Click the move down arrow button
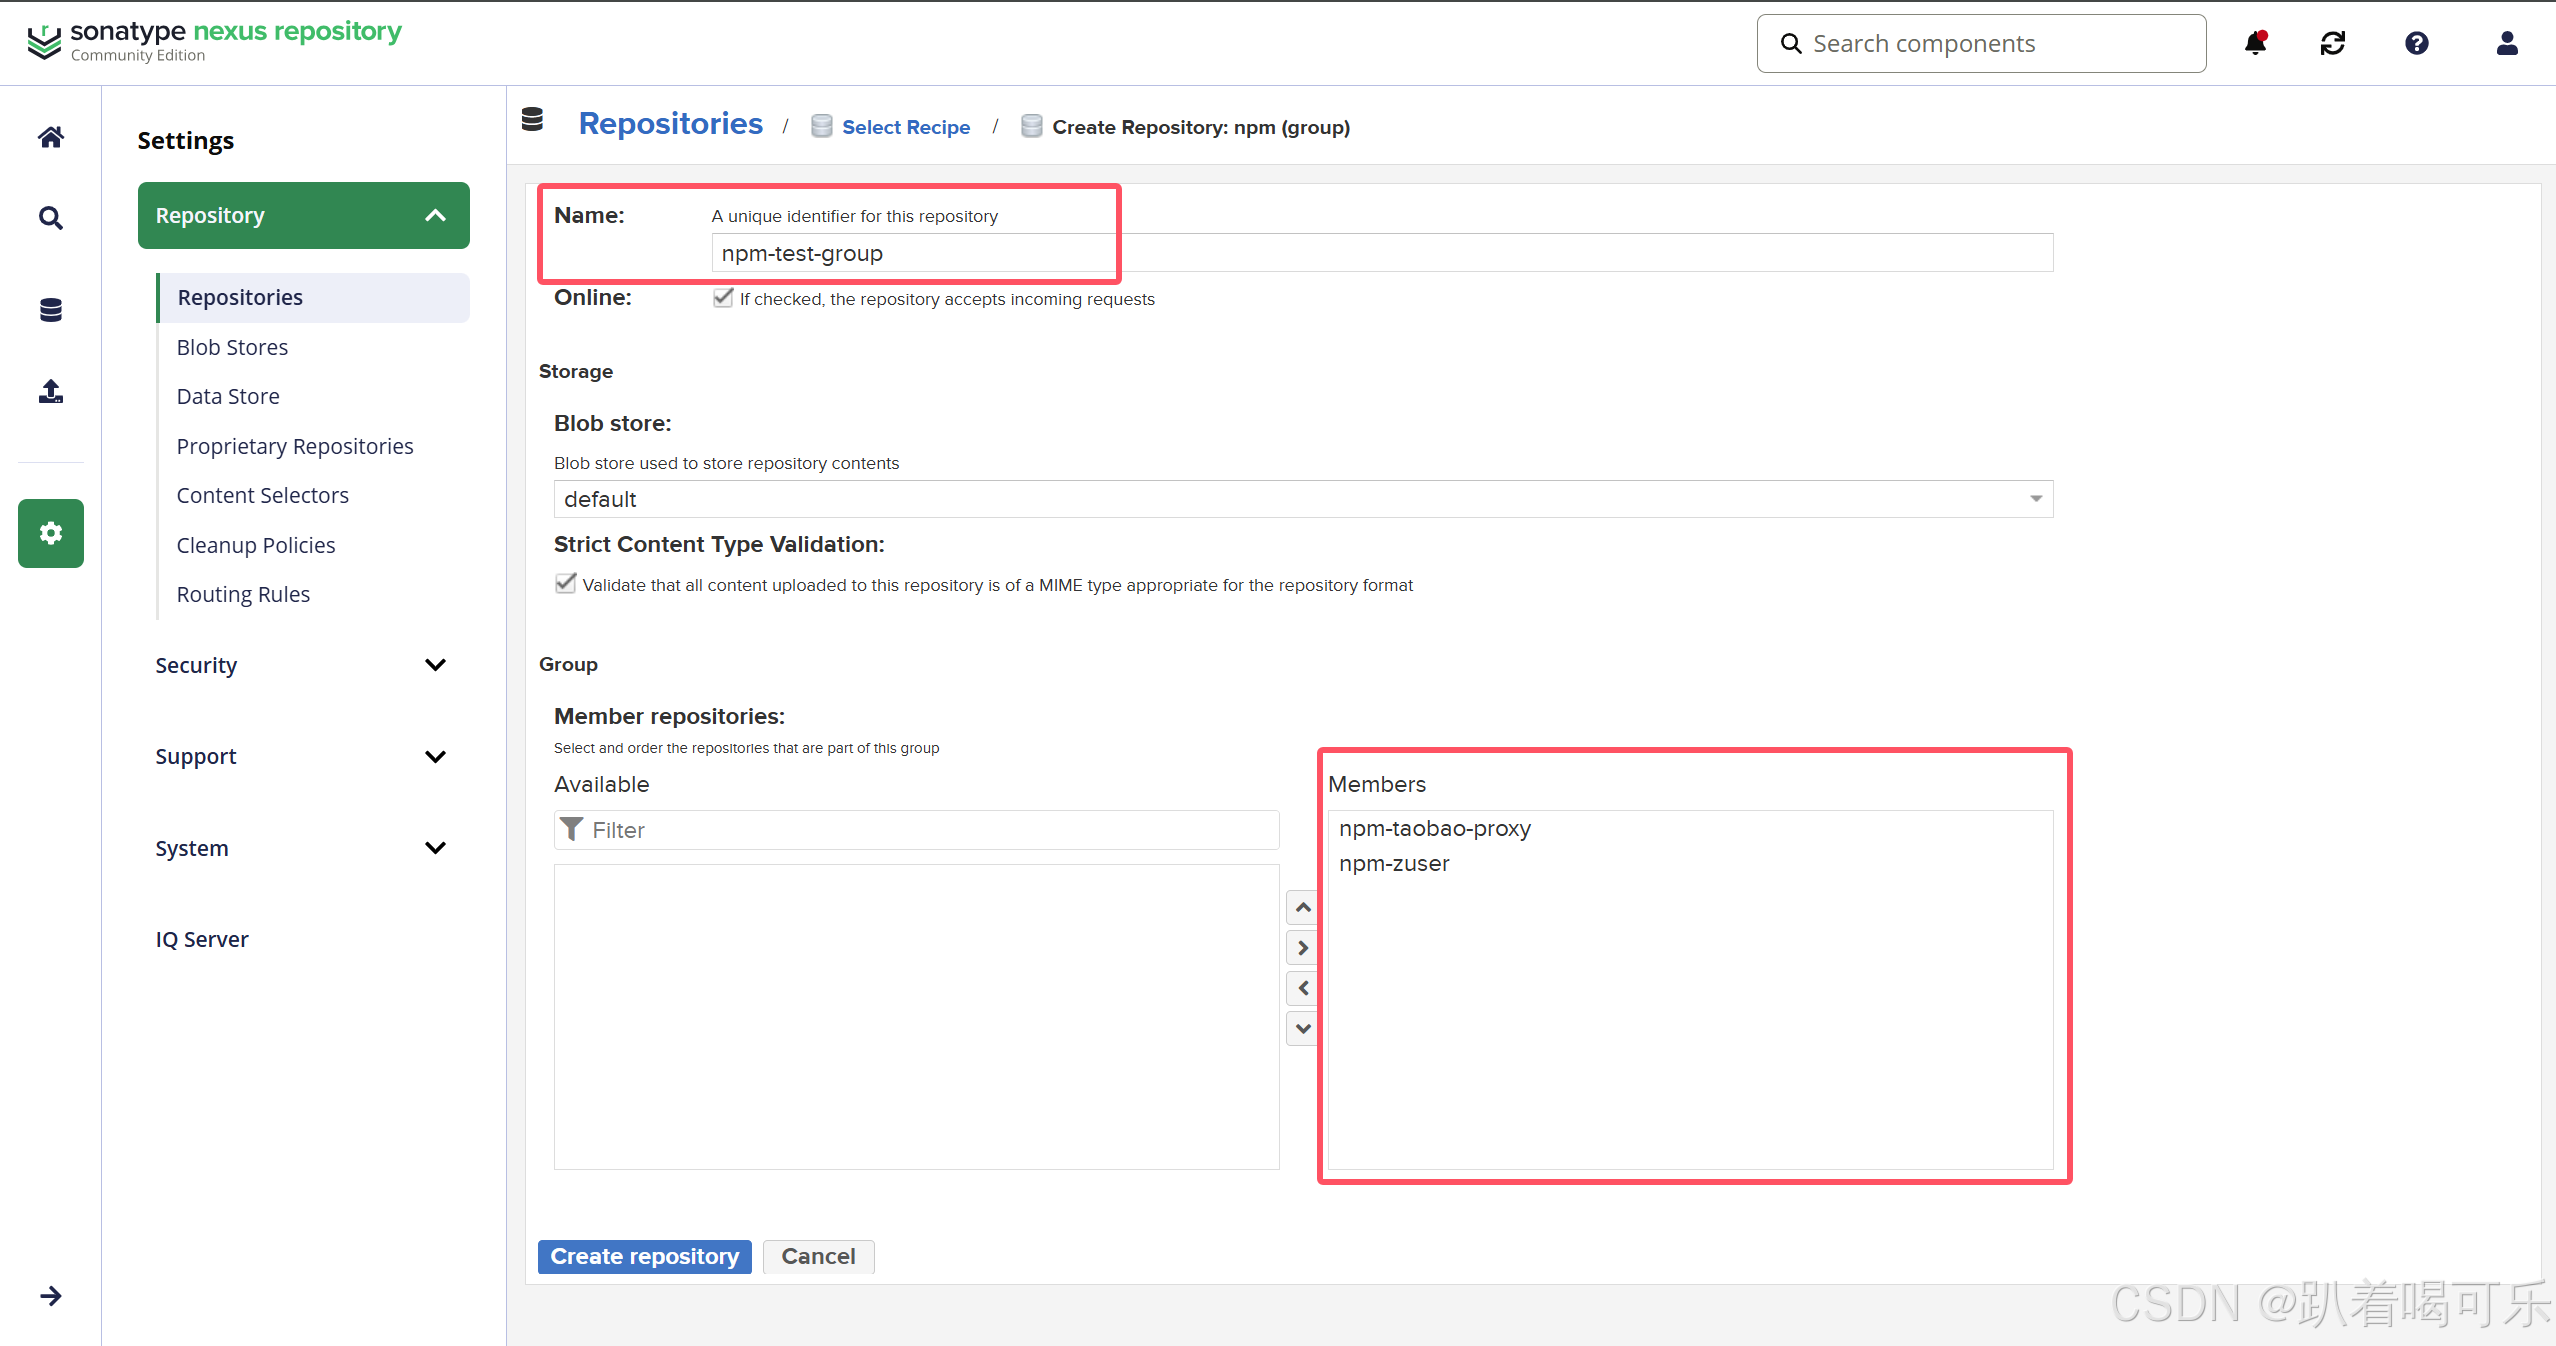 point(1303,1028)
